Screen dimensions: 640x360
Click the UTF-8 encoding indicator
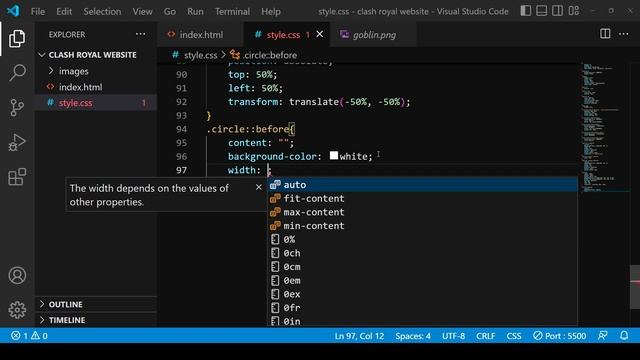pos(453,336)
